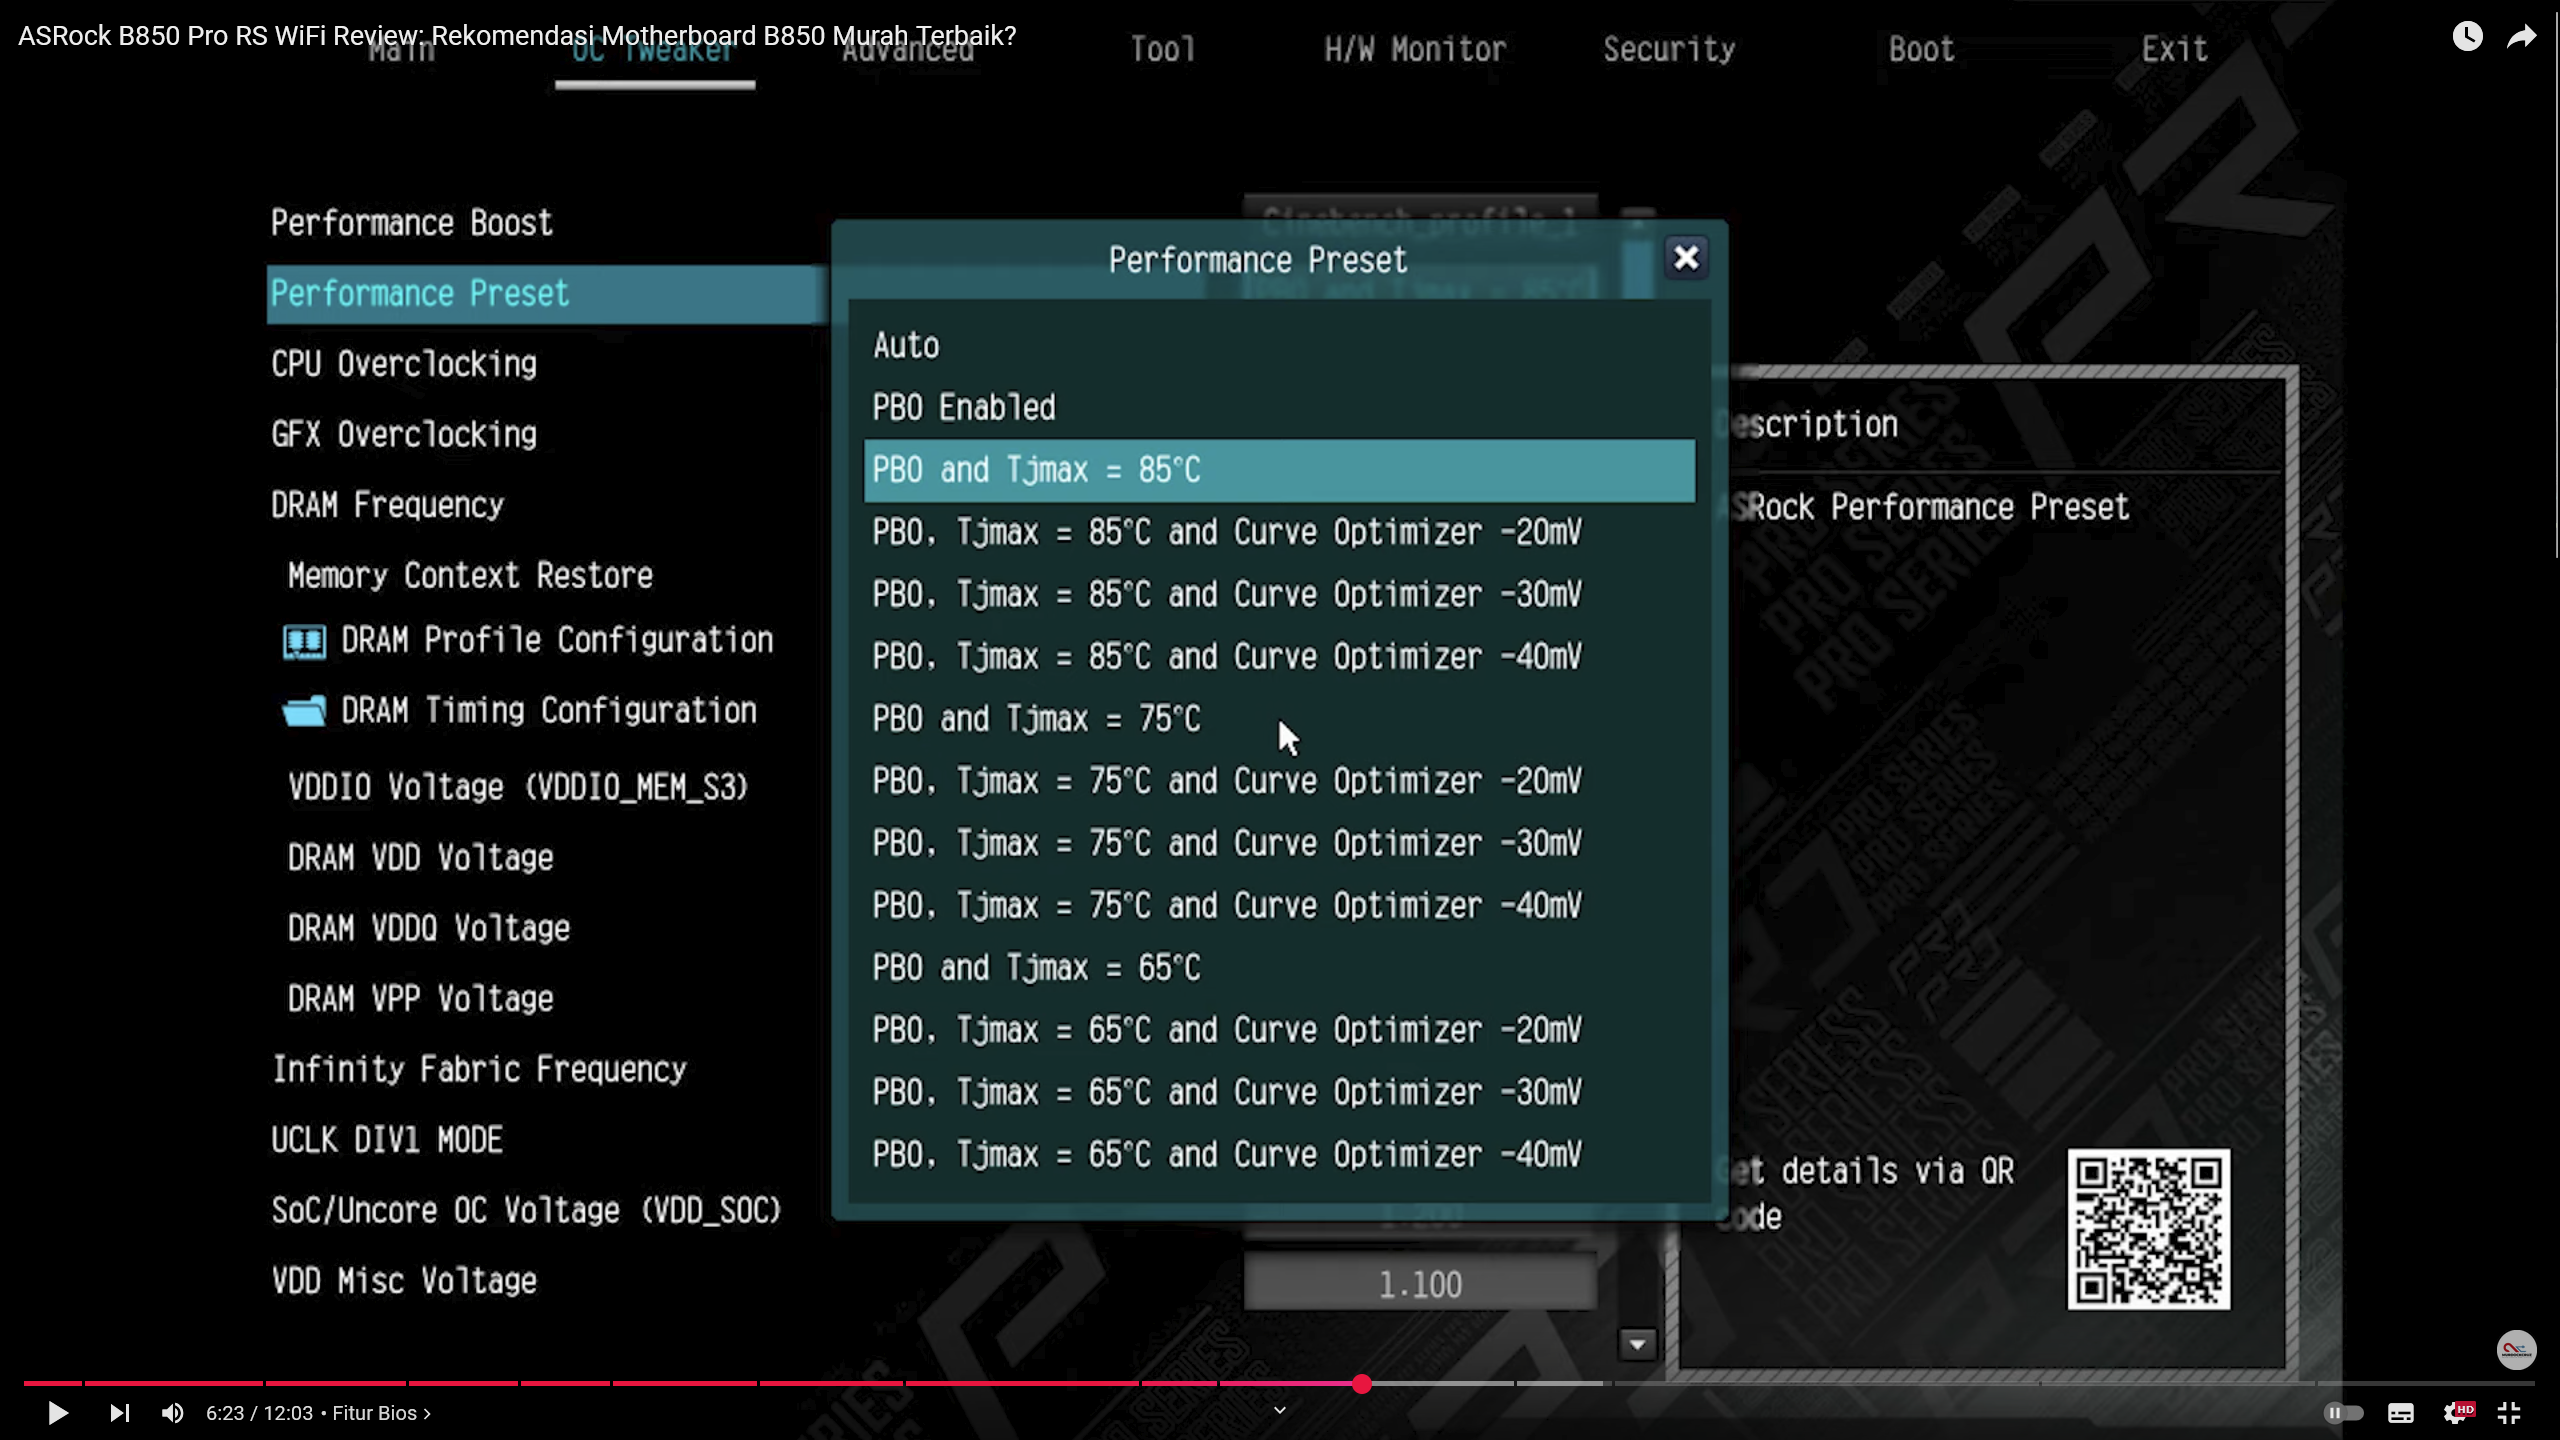Mute the video volume

(172, 1413)
